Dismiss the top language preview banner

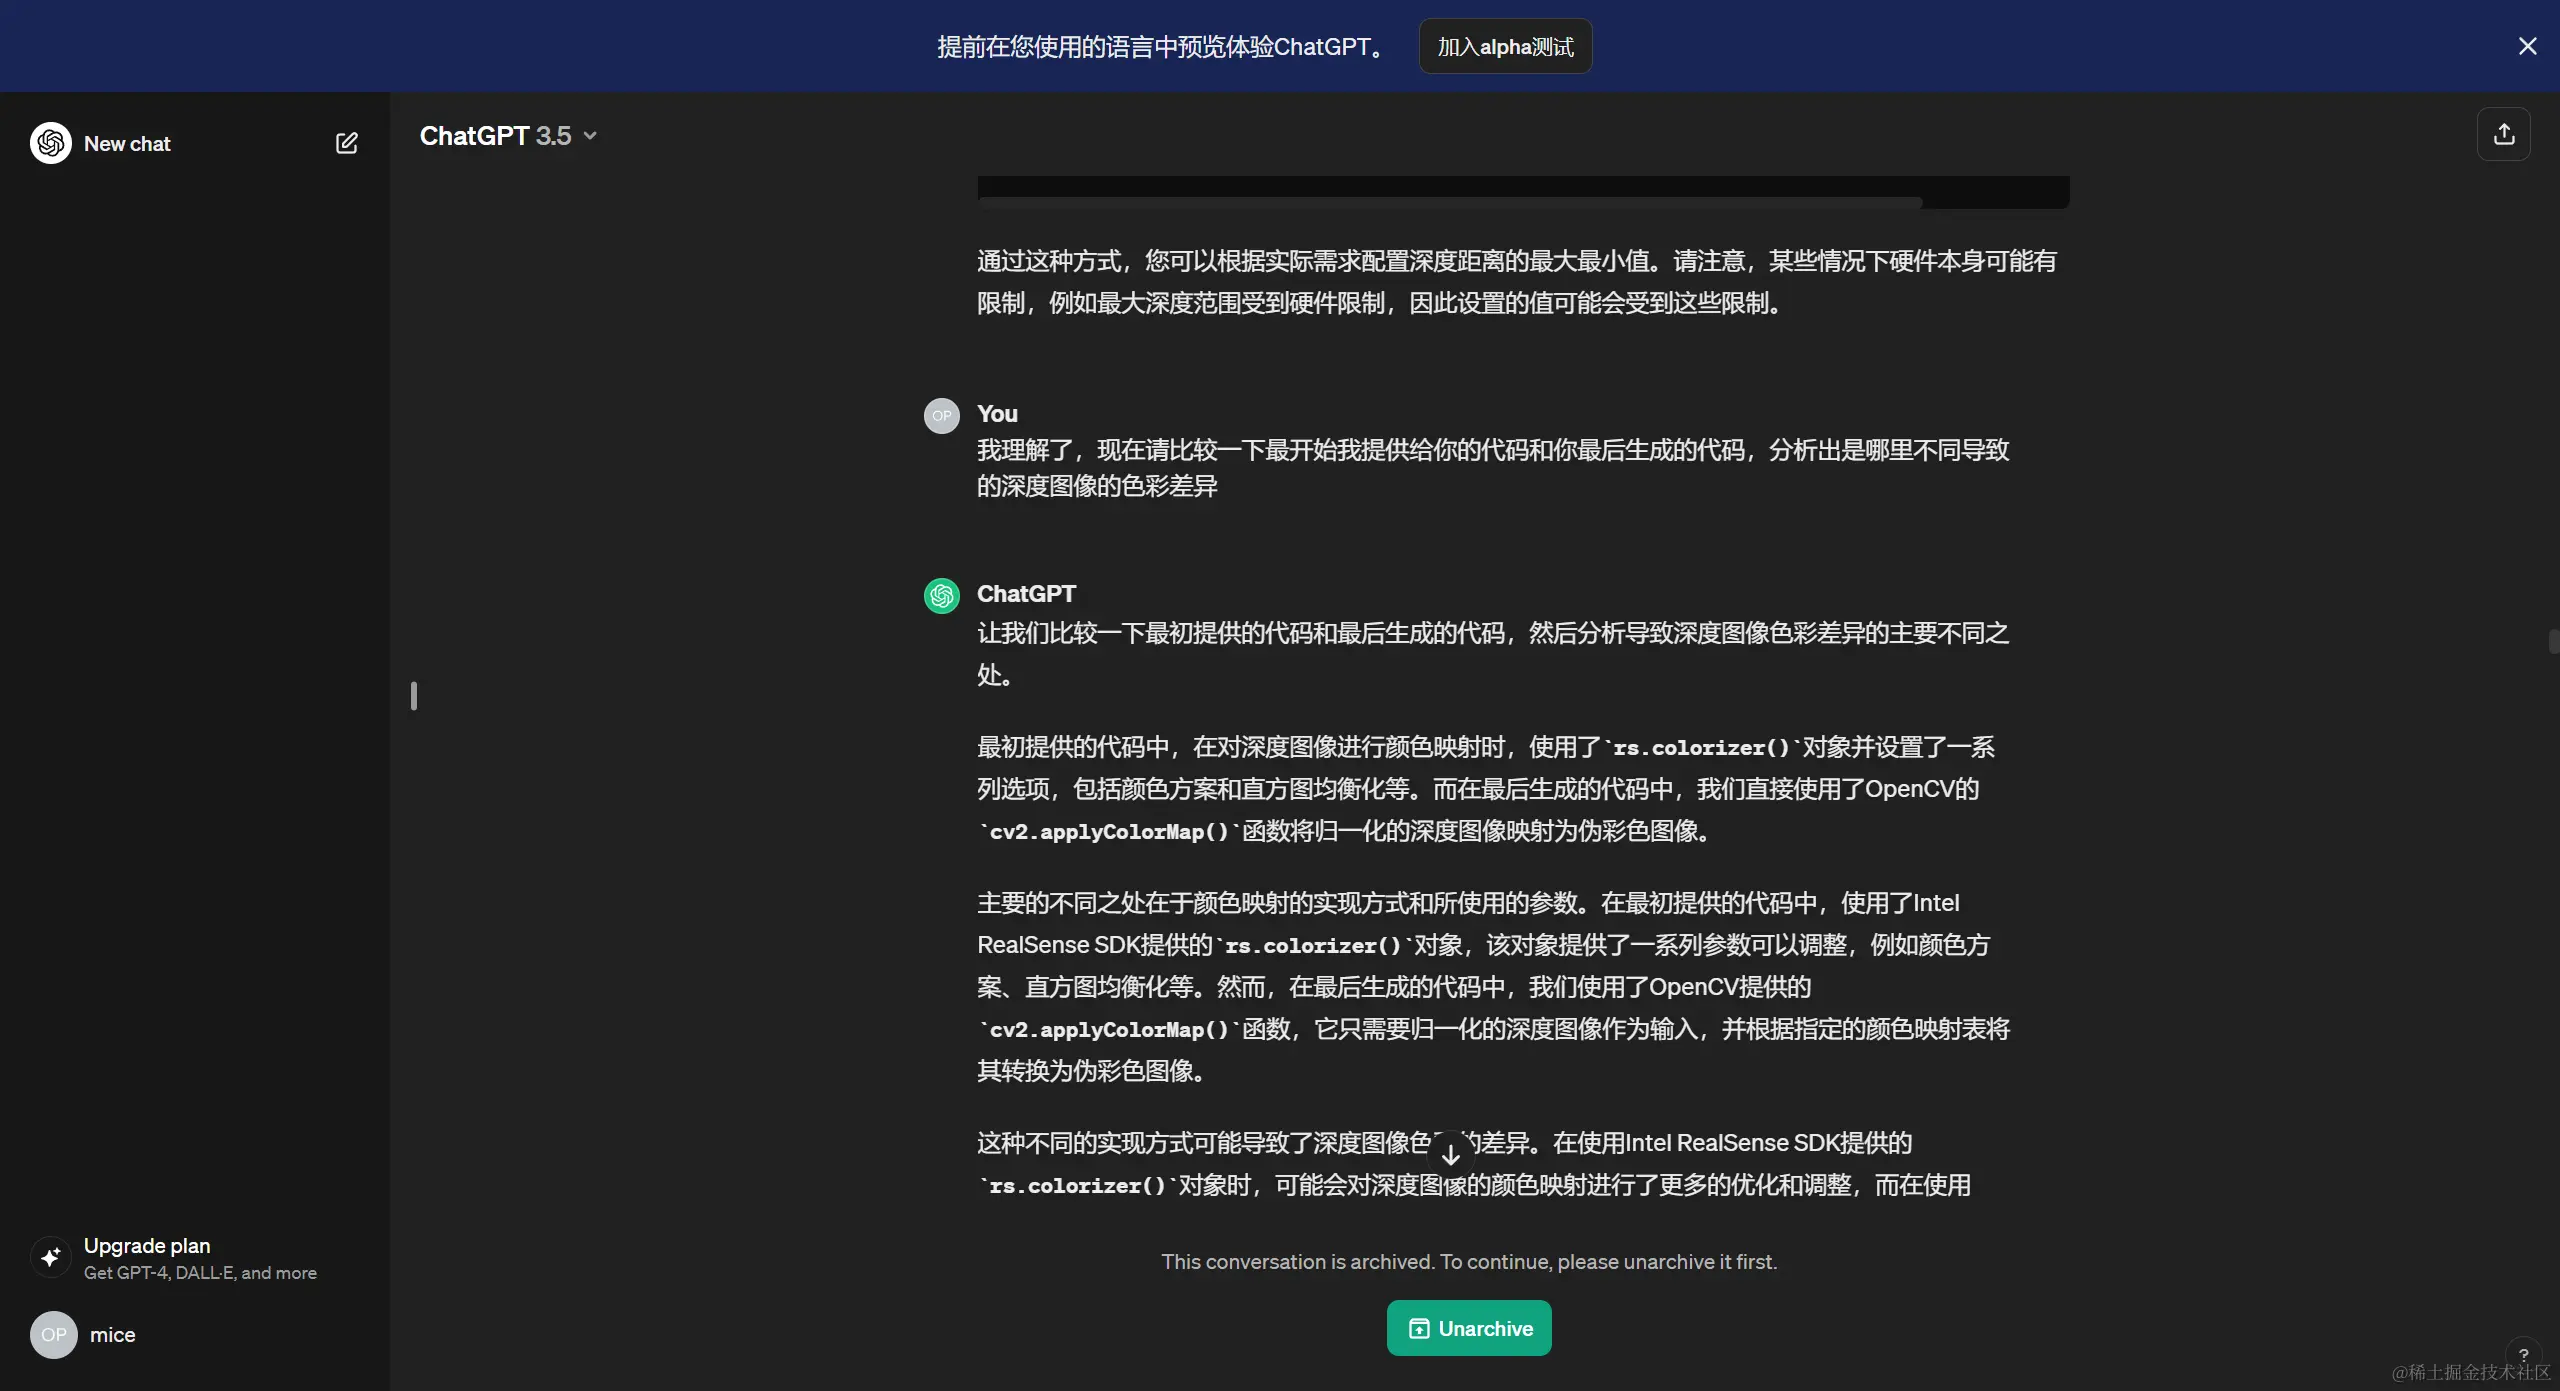(x=2527, y=46)
